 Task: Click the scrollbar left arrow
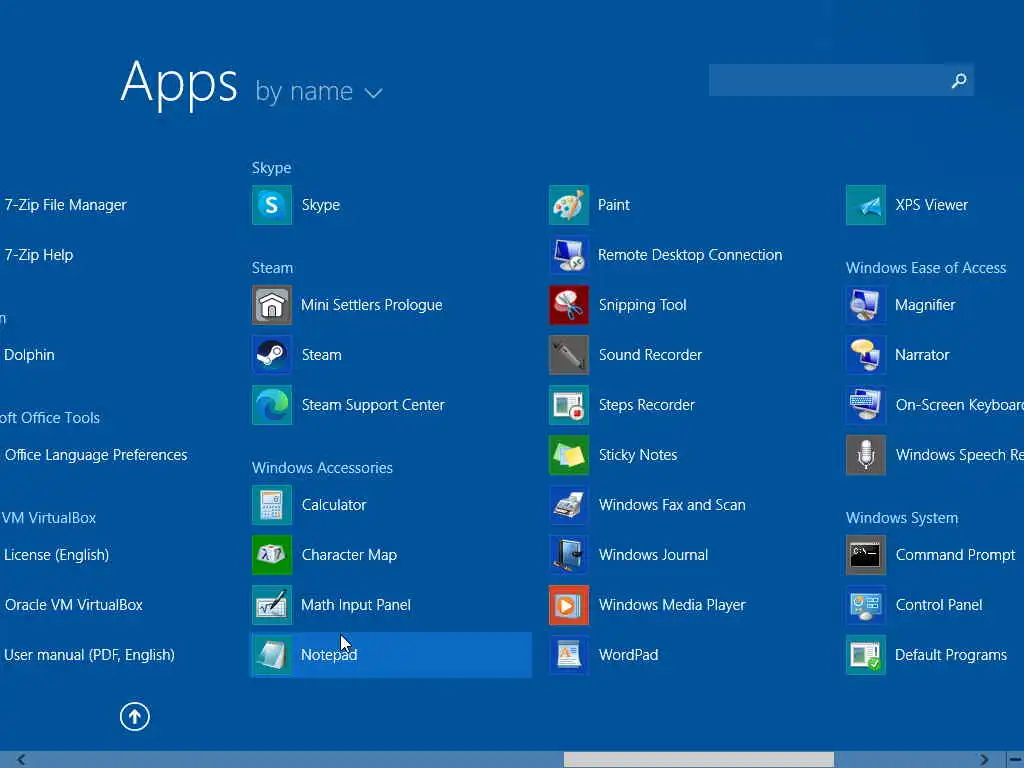pyautogui.click(x=22, y=760)
